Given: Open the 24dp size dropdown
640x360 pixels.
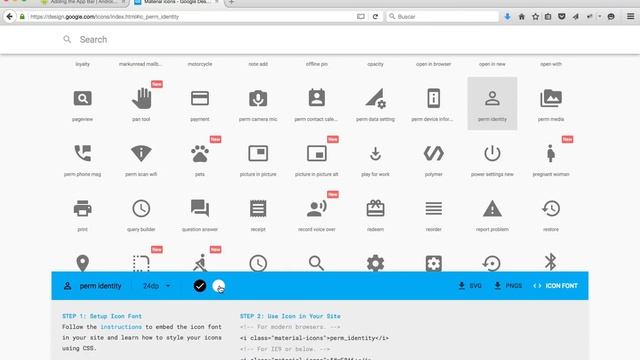Looking at the screenshot, I should point(156,286).
